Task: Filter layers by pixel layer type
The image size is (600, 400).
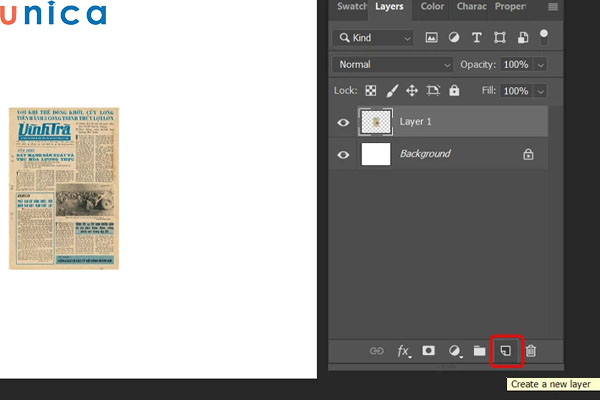Action: pyautogui.click(x=431, y=38)
